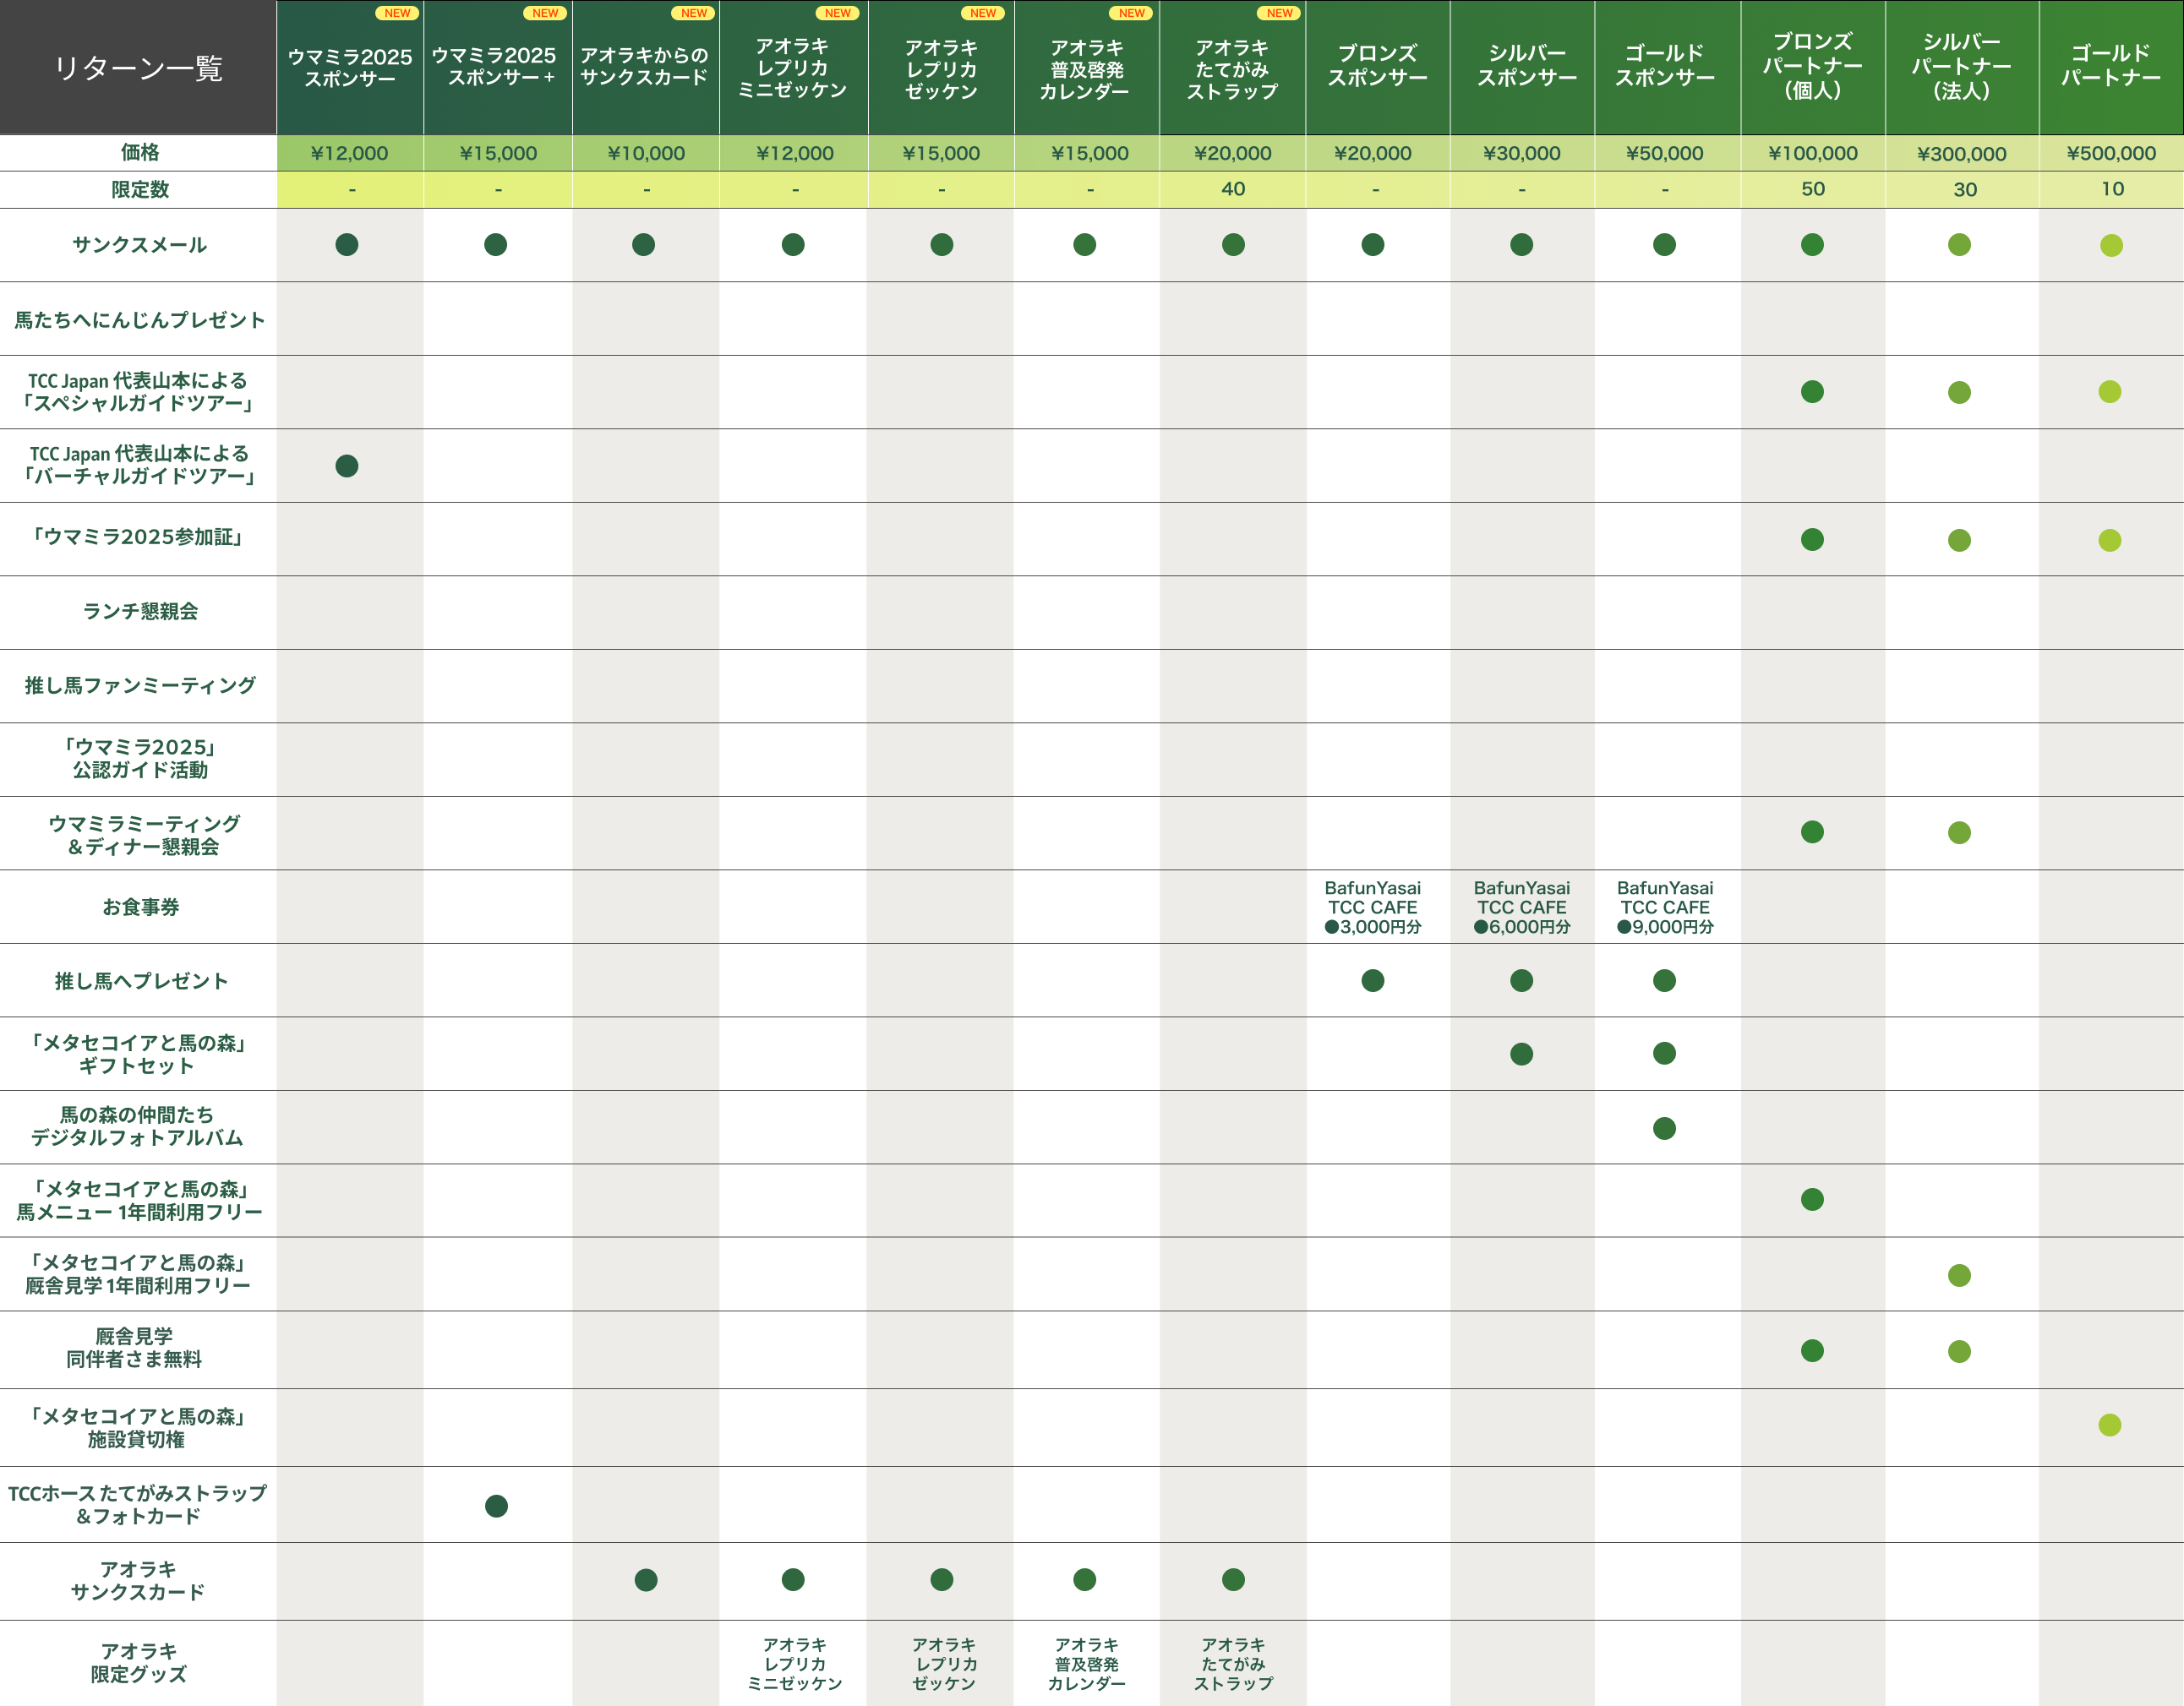
Task: Click the ¥10,000 price cell
Action: 646,153
